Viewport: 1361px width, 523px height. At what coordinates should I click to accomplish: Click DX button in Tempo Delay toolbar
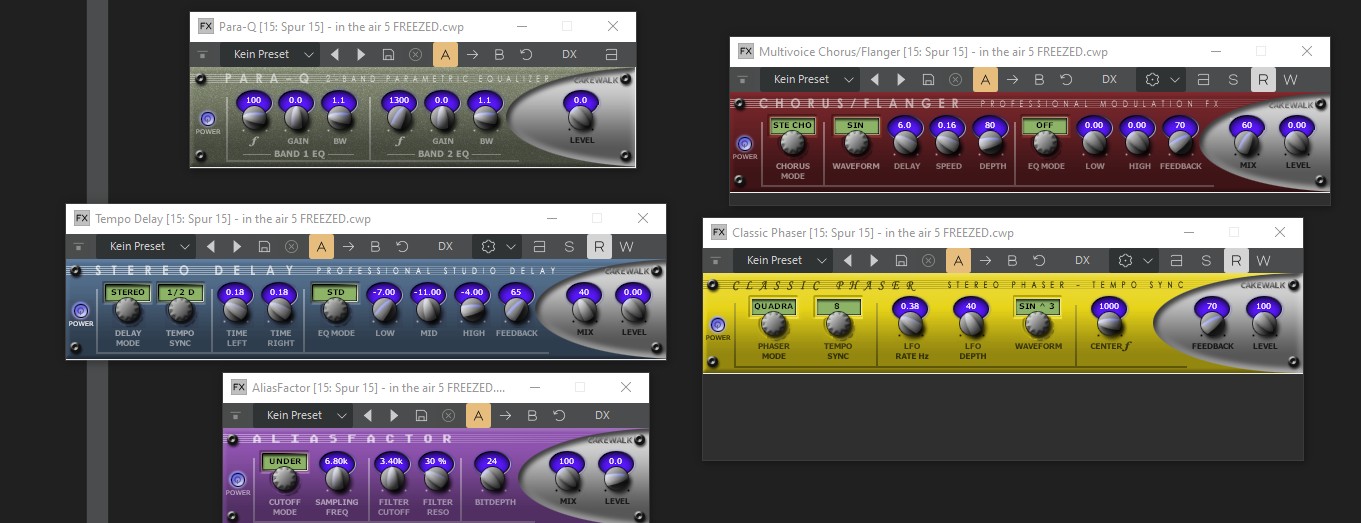click(x=445, y=246)
